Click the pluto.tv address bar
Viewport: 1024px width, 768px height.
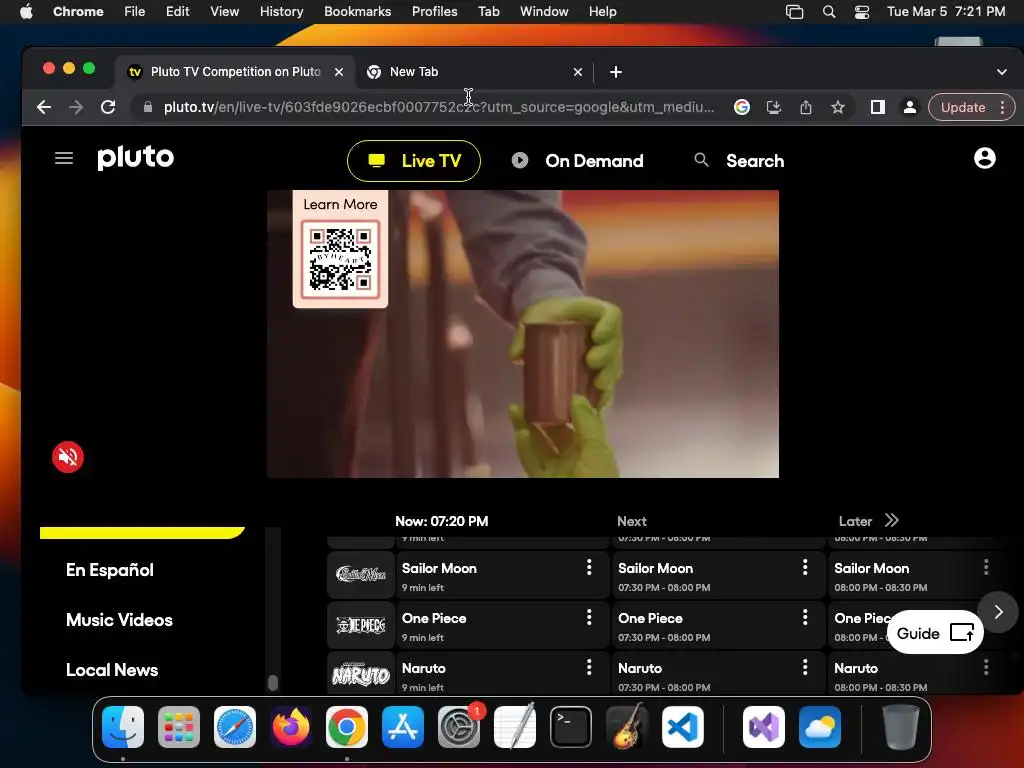(439, 107)
